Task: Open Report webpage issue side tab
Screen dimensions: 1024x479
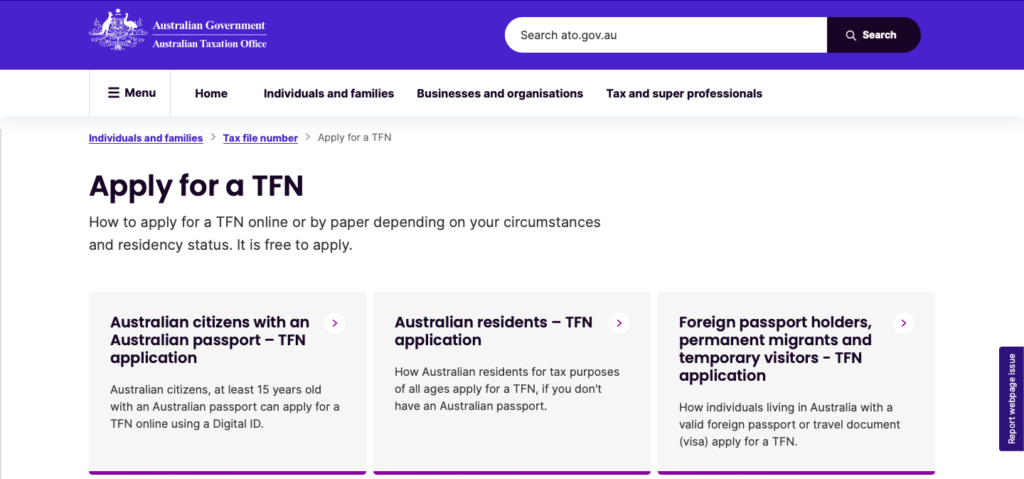Action: coord(1012,399)
